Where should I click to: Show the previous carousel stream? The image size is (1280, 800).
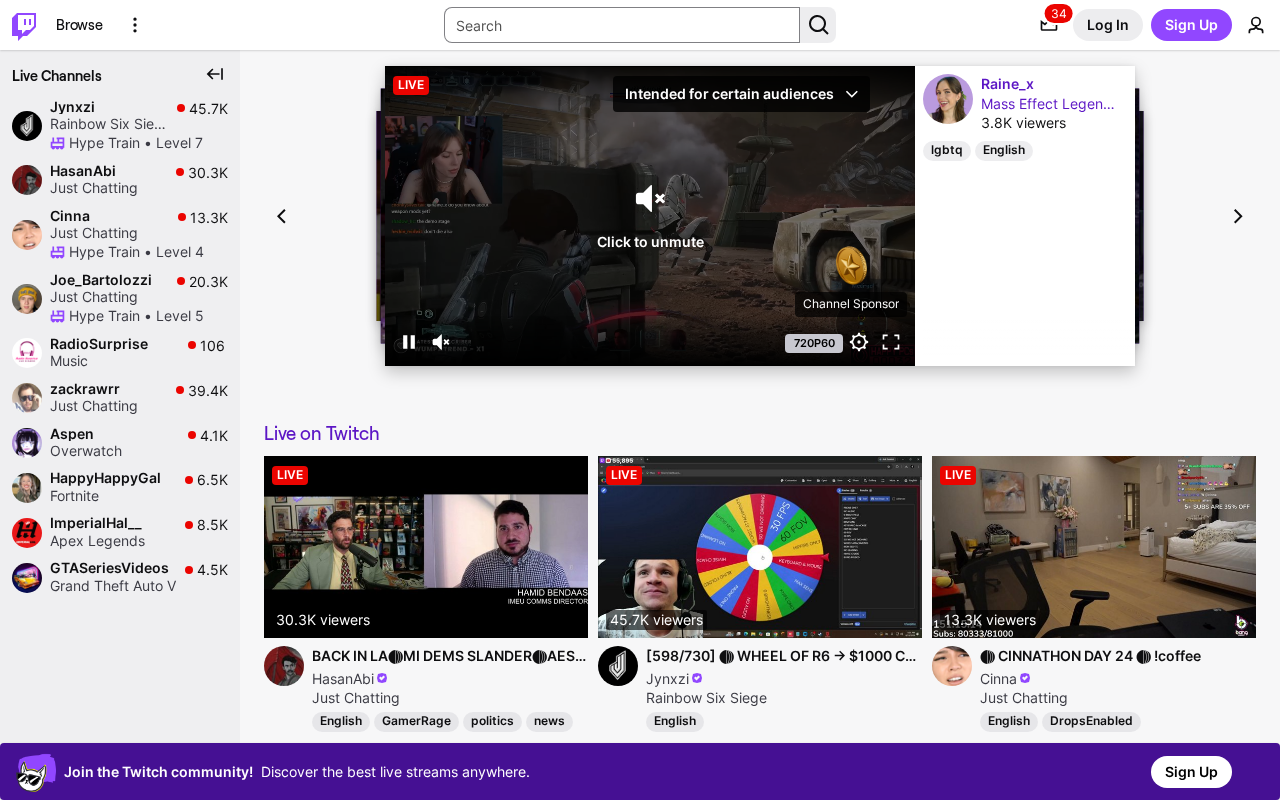(281, 216)
